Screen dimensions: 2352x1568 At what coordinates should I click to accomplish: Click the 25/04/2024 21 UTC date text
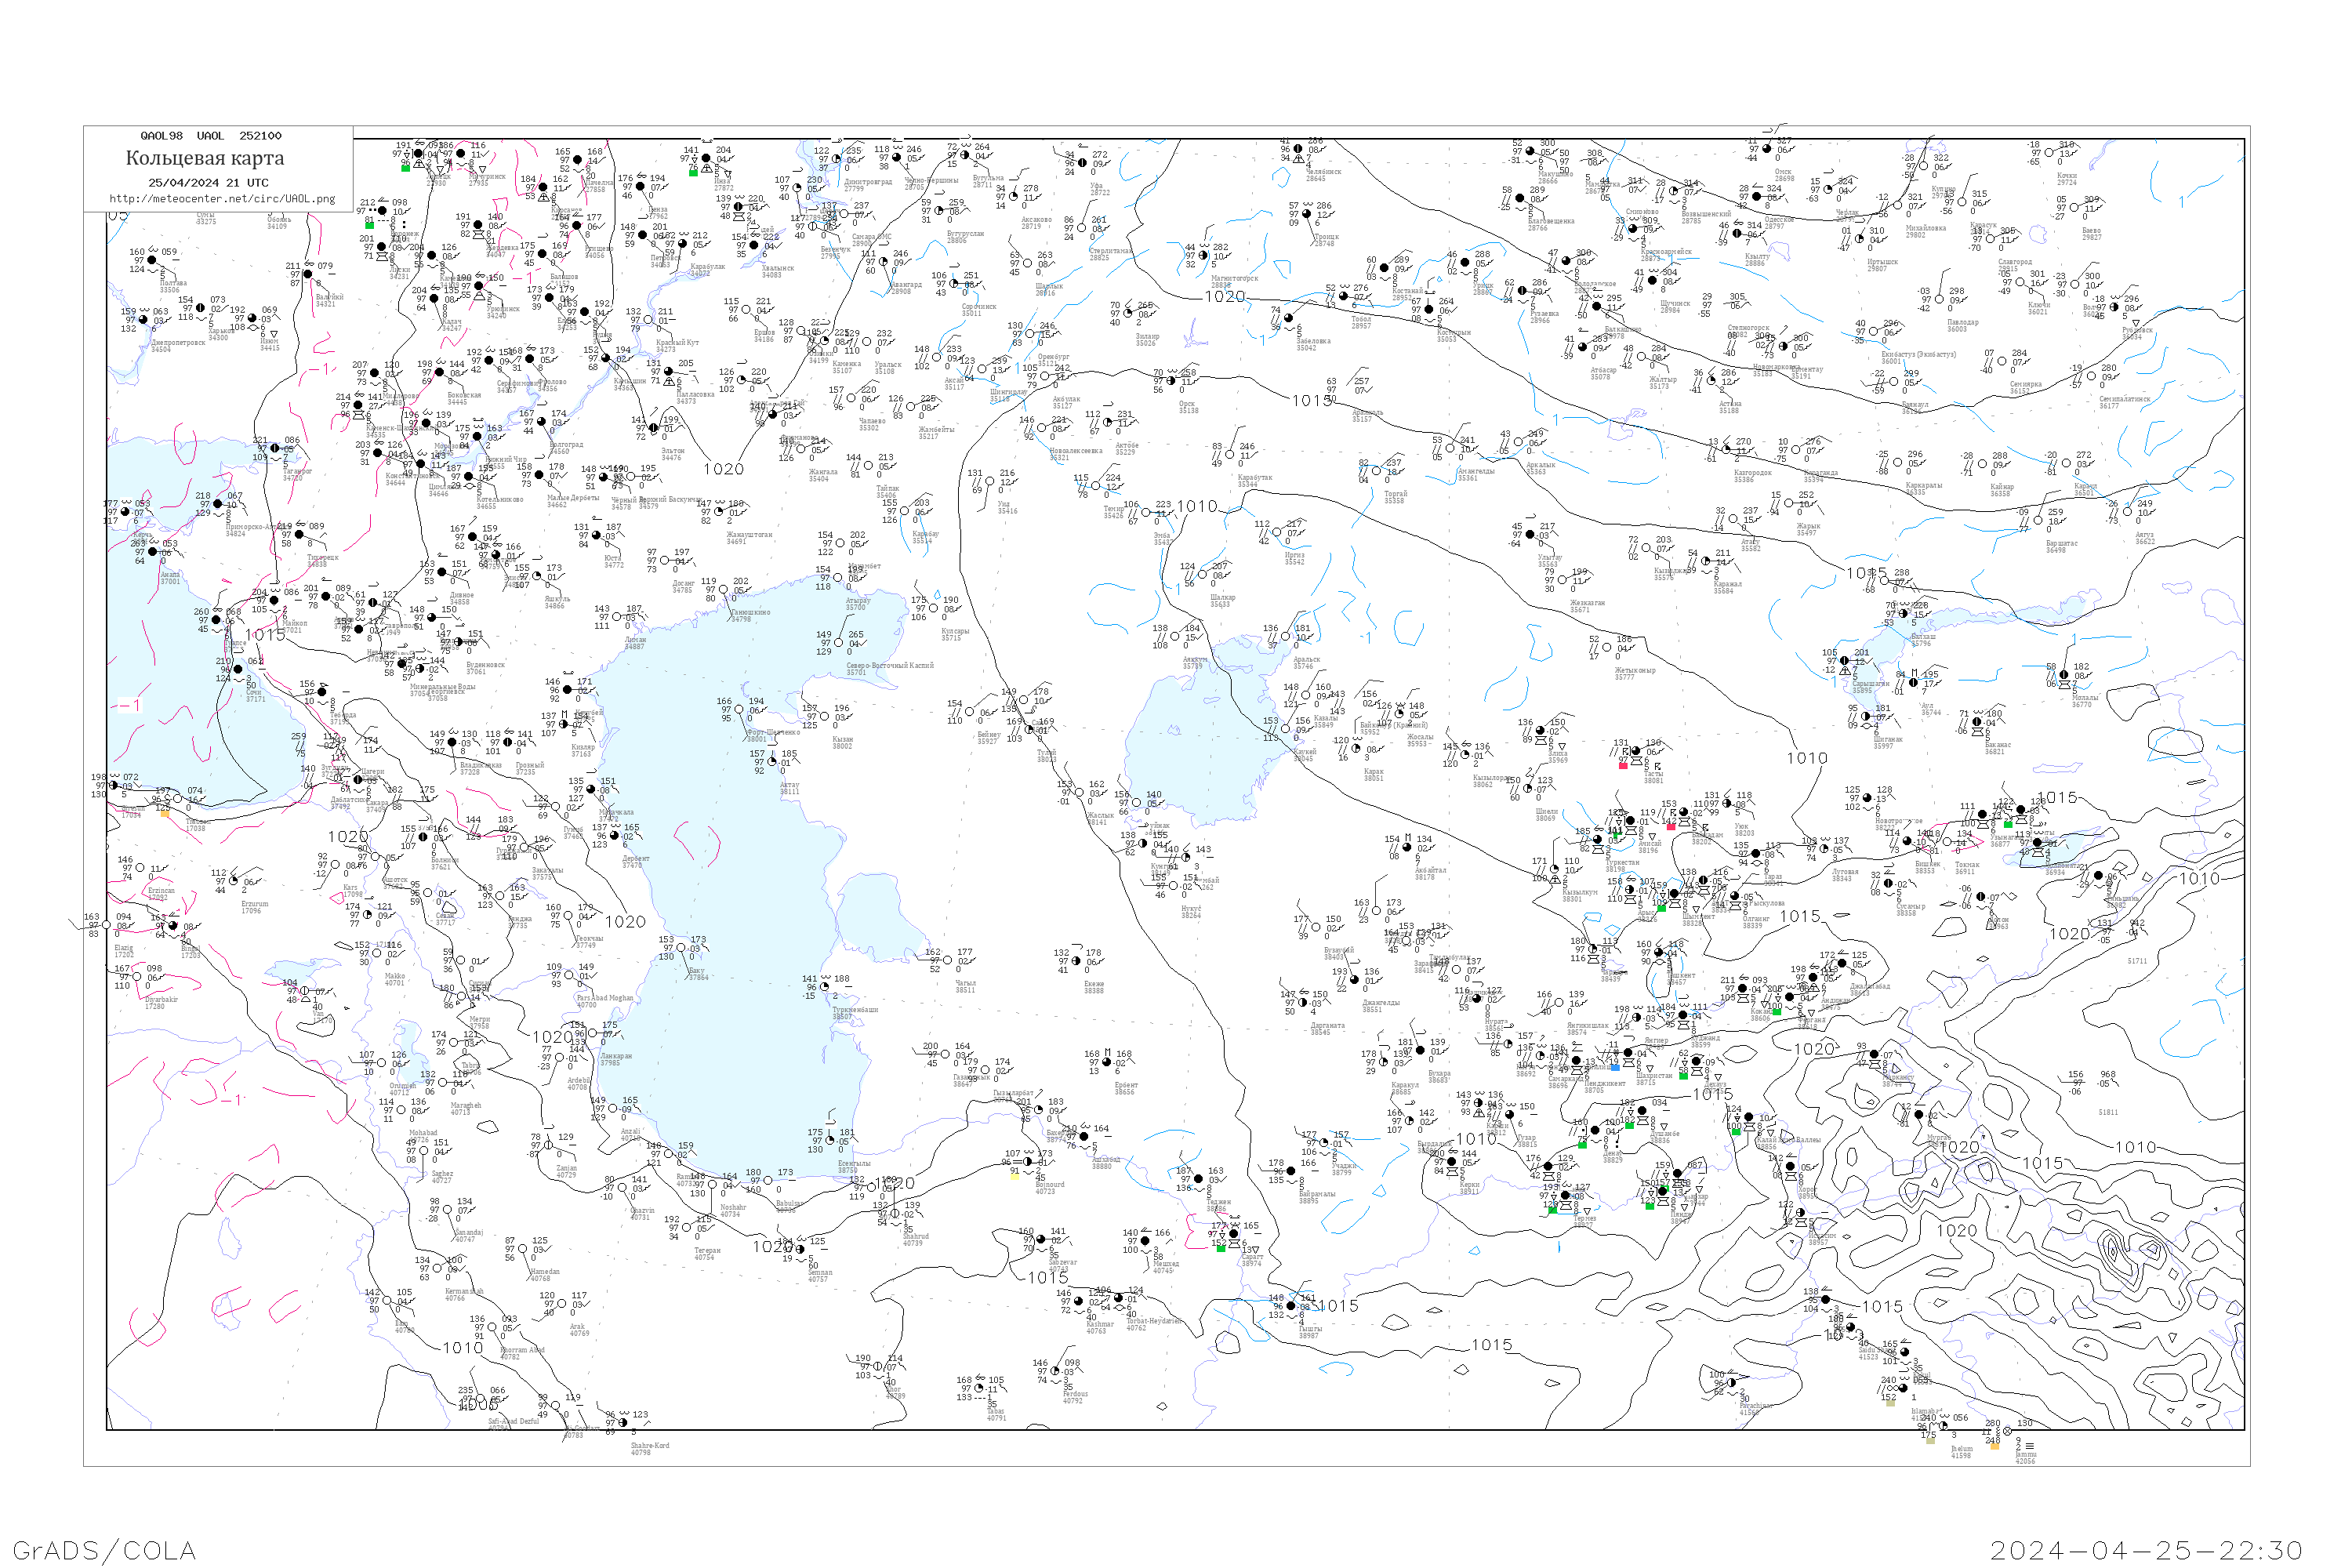[x=208, y=183]
